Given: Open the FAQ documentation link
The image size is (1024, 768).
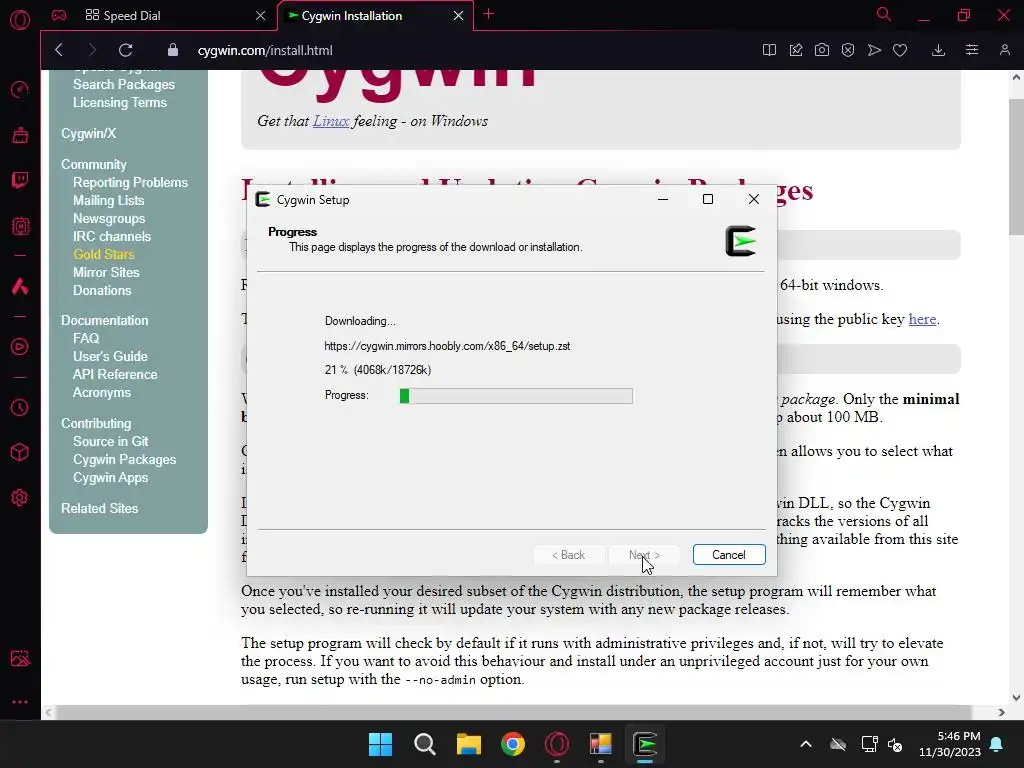Looking at the screenshot, I should coord(86,338).
